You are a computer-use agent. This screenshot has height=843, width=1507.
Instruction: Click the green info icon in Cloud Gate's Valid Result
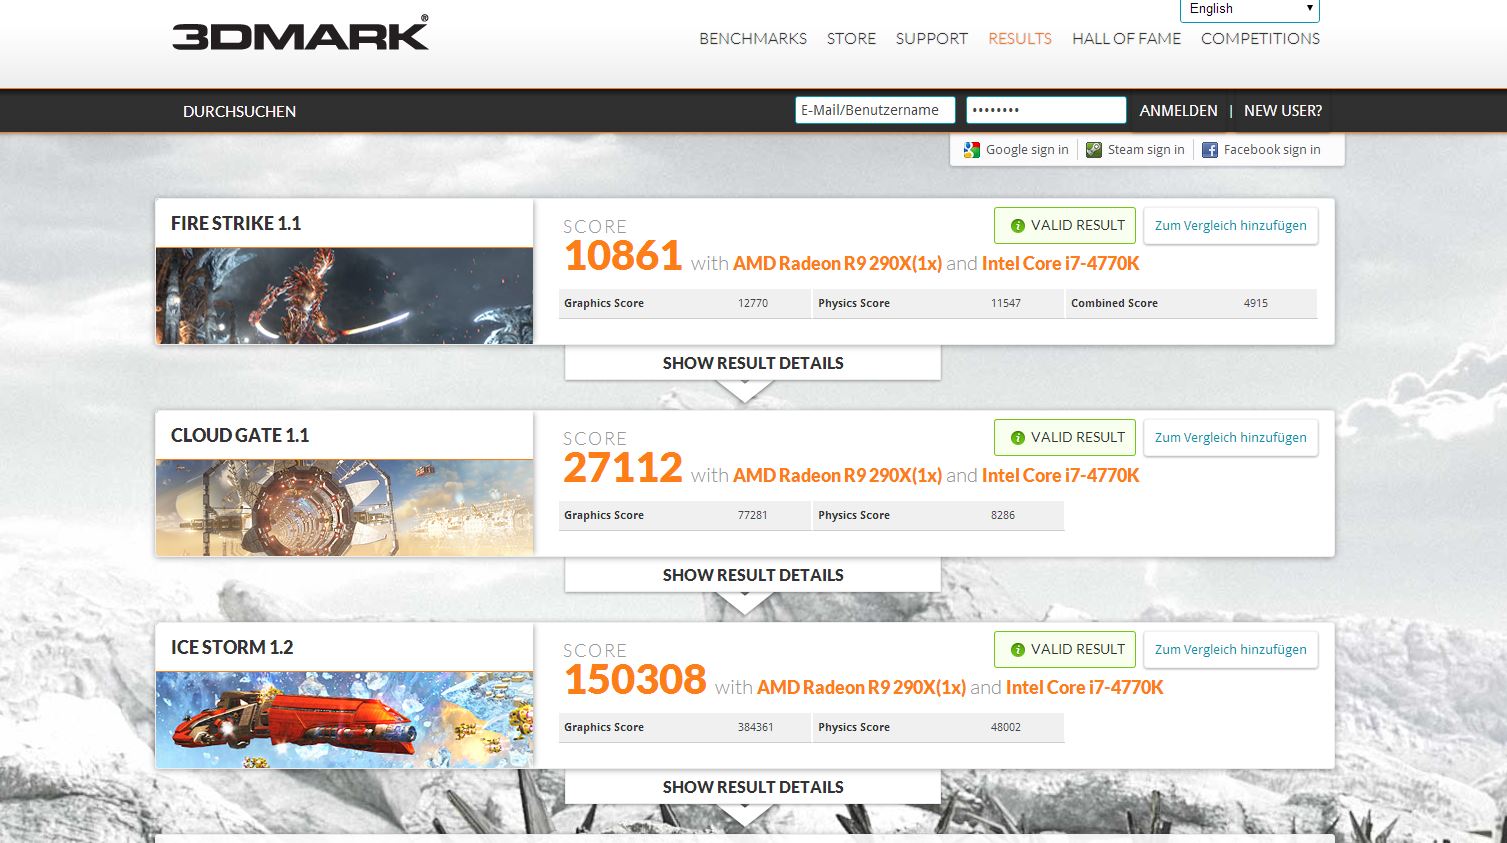[1018, 438]
